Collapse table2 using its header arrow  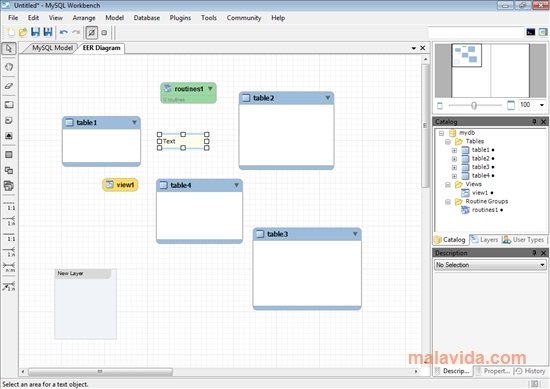click(328, 98)
